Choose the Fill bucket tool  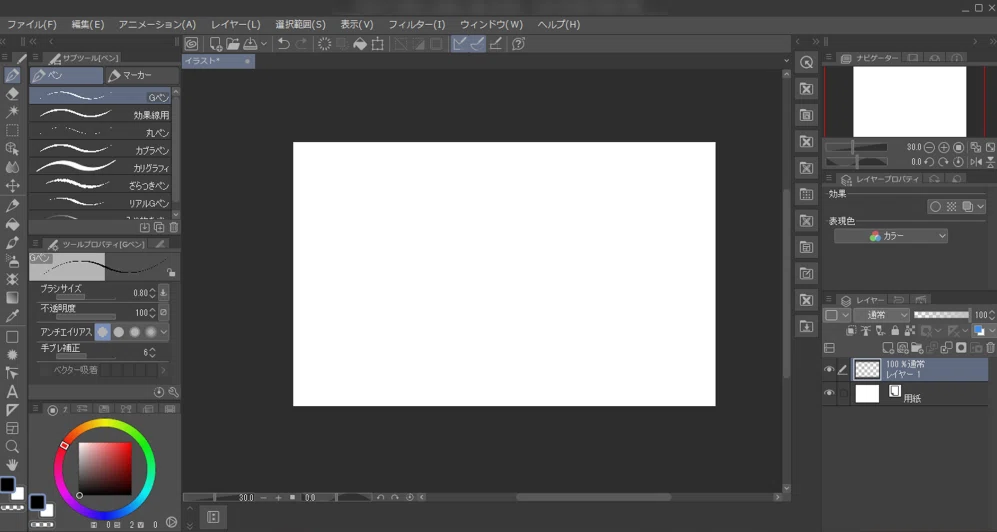(x=12, y=224)
